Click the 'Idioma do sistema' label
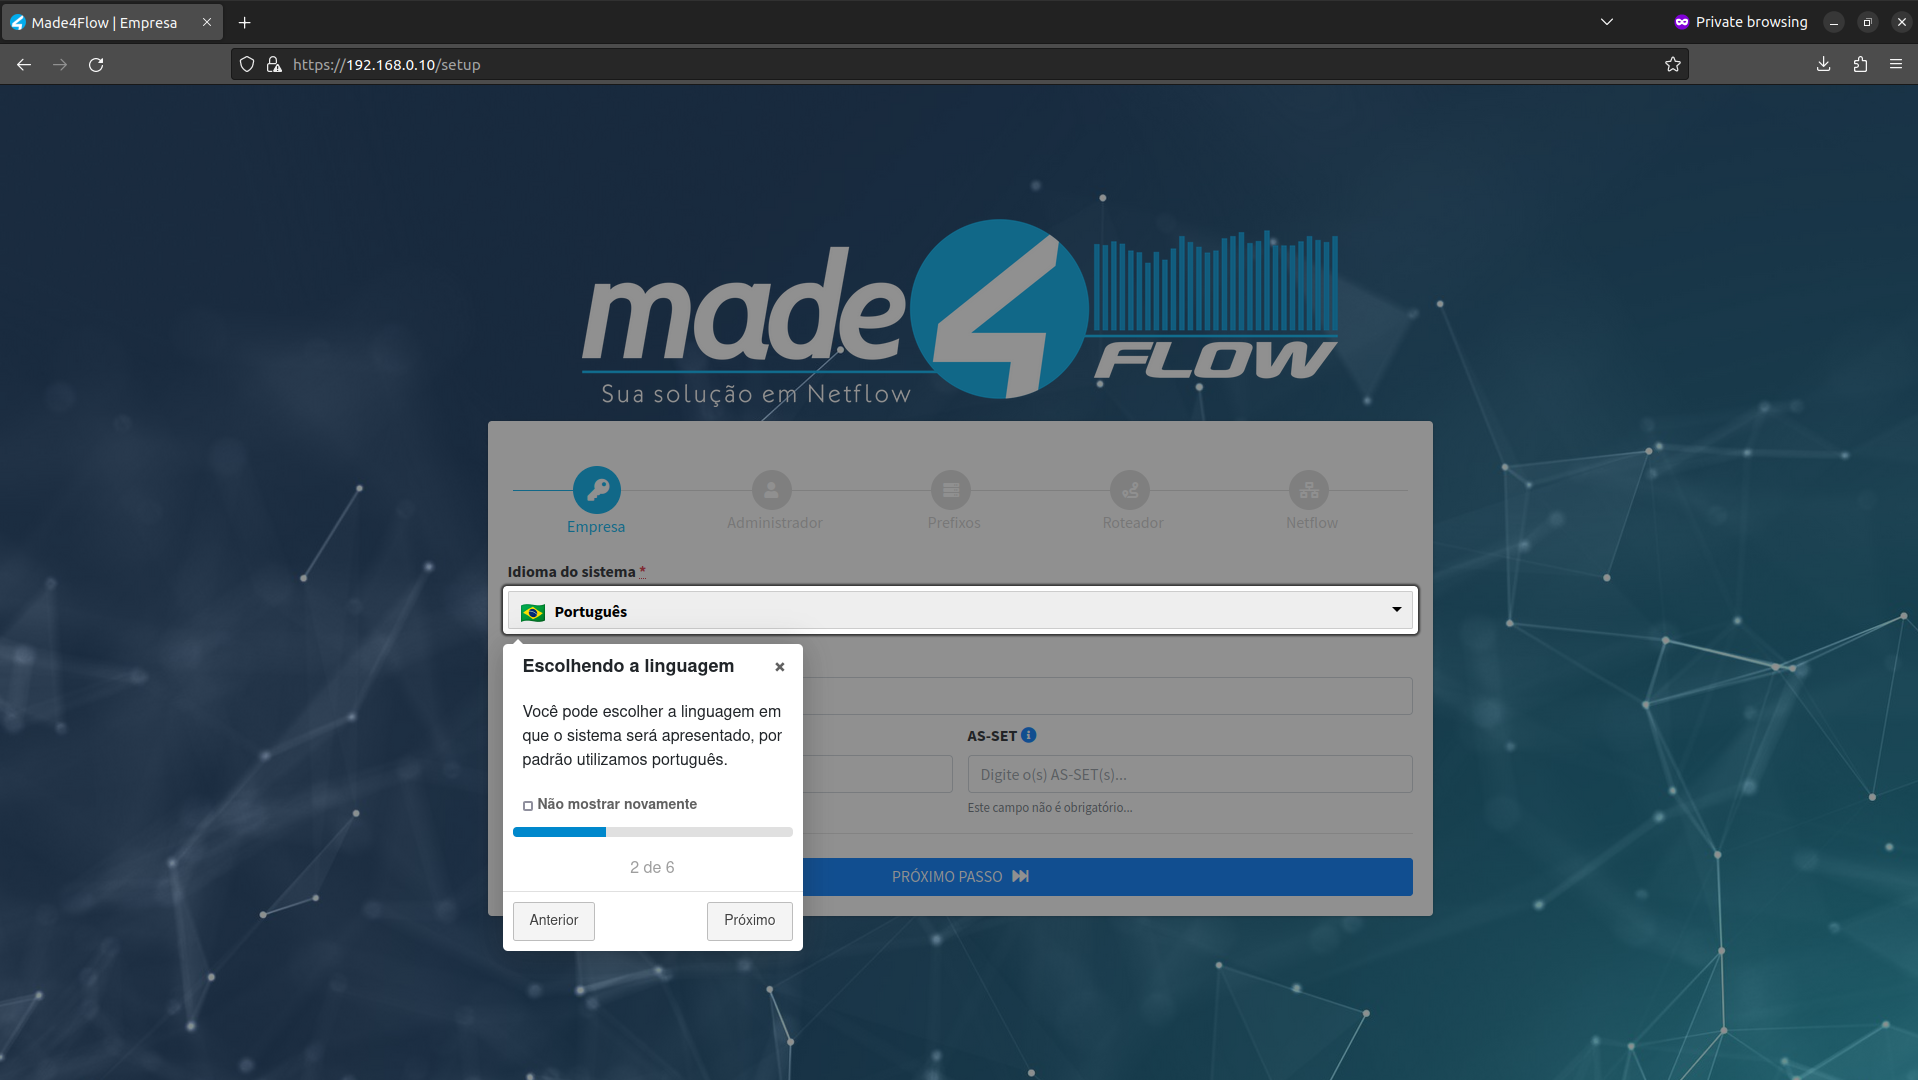 point(571,572)
